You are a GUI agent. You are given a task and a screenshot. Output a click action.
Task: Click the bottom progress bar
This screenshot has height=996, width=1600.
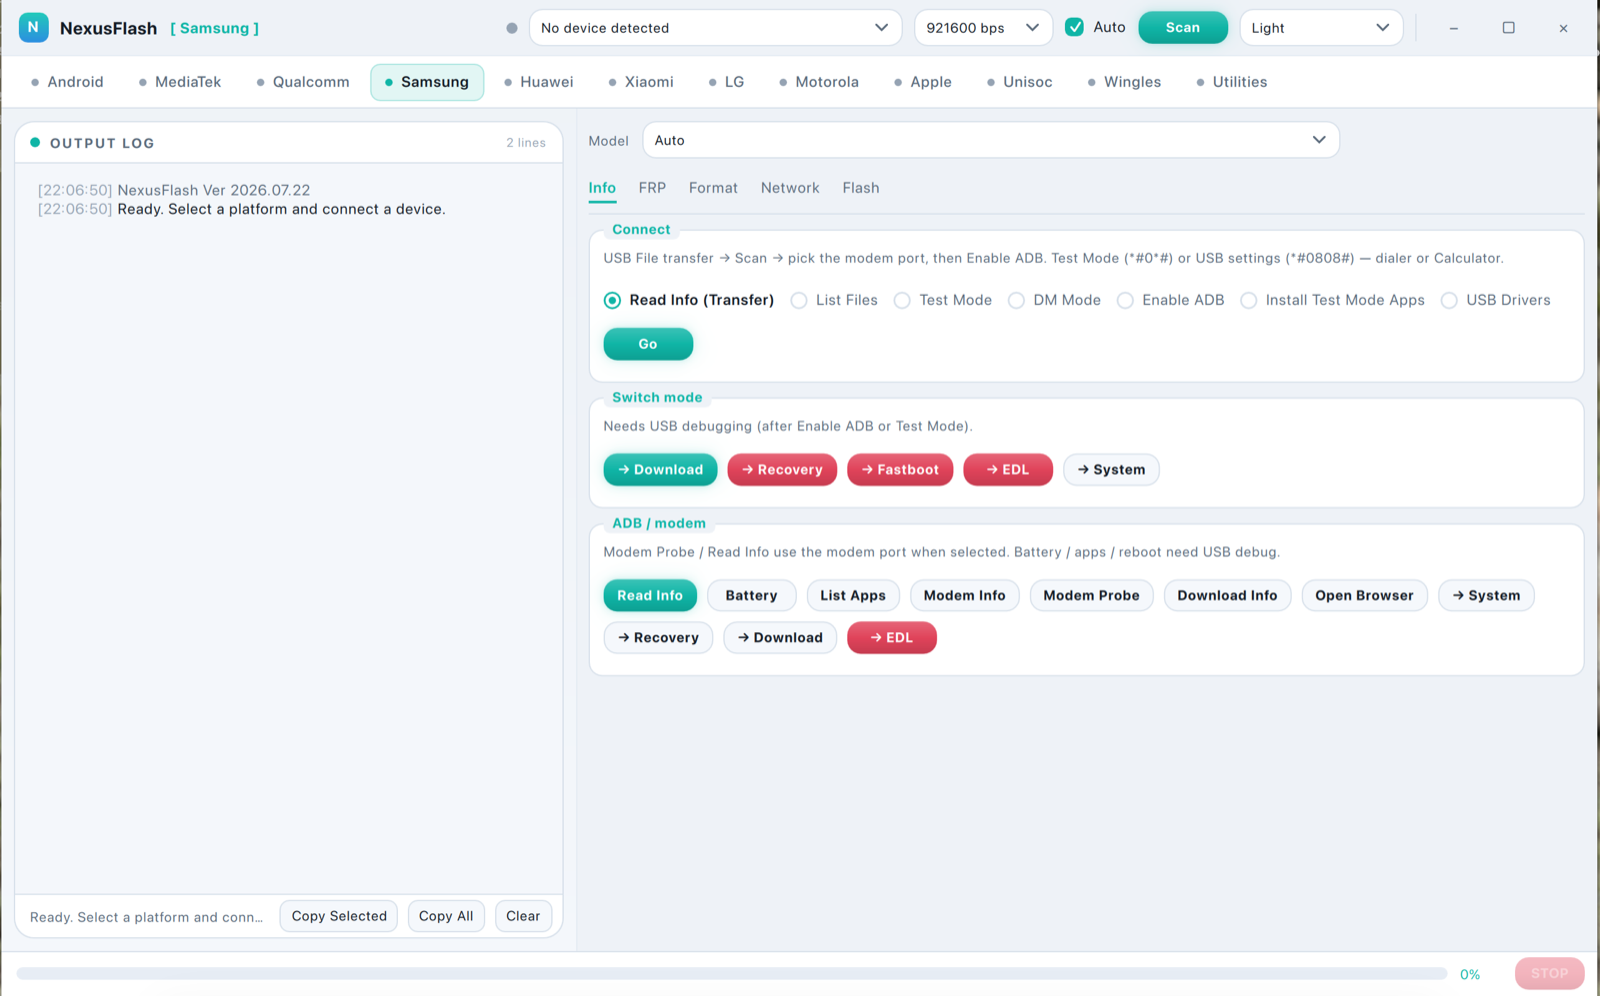[x=732, y=974]
